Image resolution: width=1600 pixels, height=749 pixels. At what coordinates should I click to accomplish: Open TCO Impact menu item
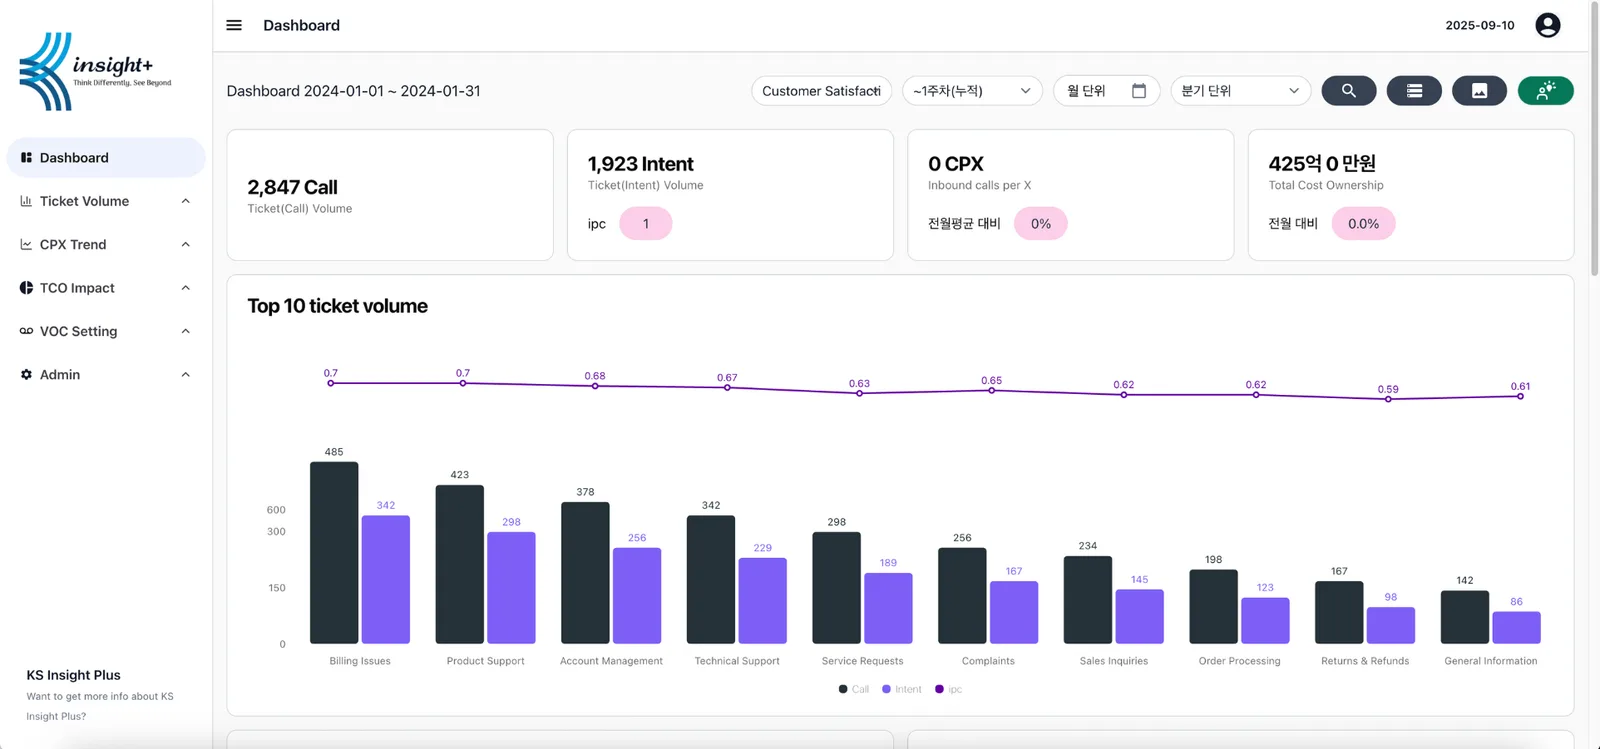point(106,288)
